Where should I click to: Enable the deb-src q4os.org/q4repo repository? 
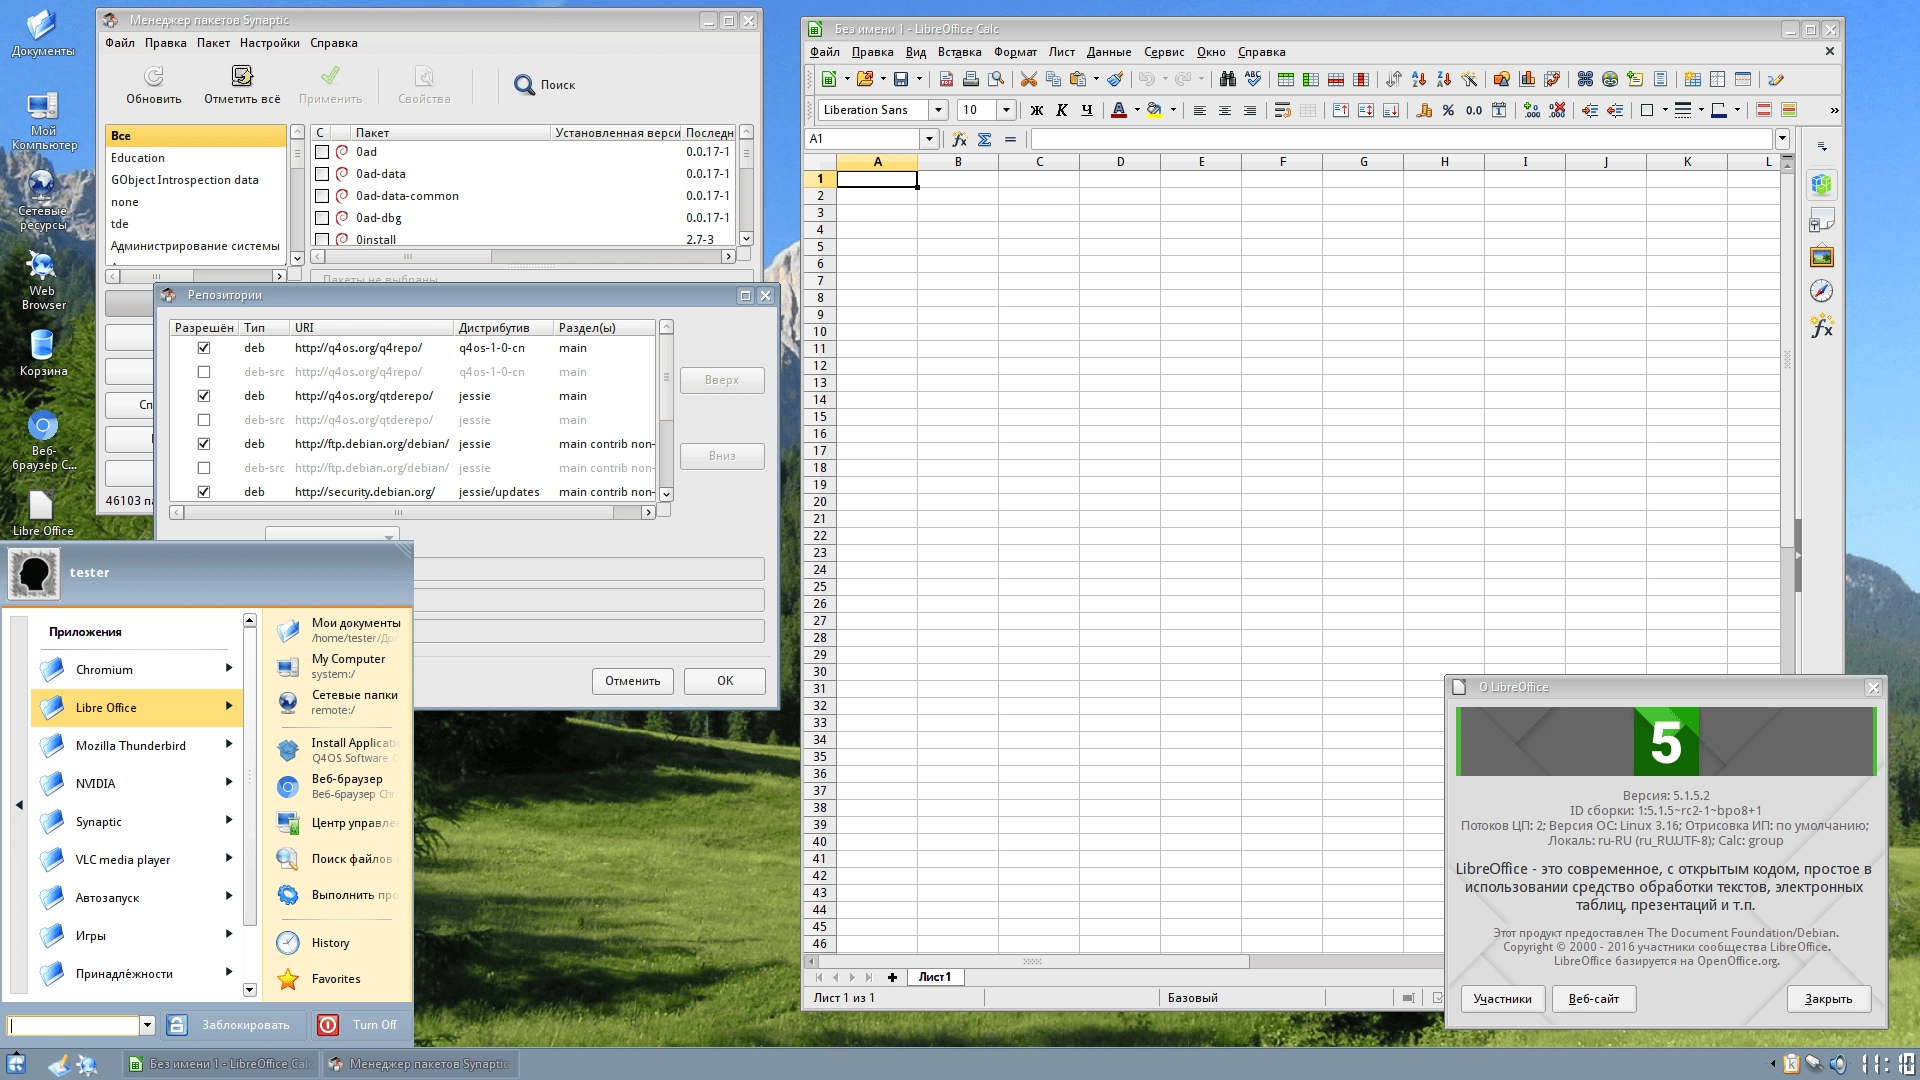coord(204,372)
